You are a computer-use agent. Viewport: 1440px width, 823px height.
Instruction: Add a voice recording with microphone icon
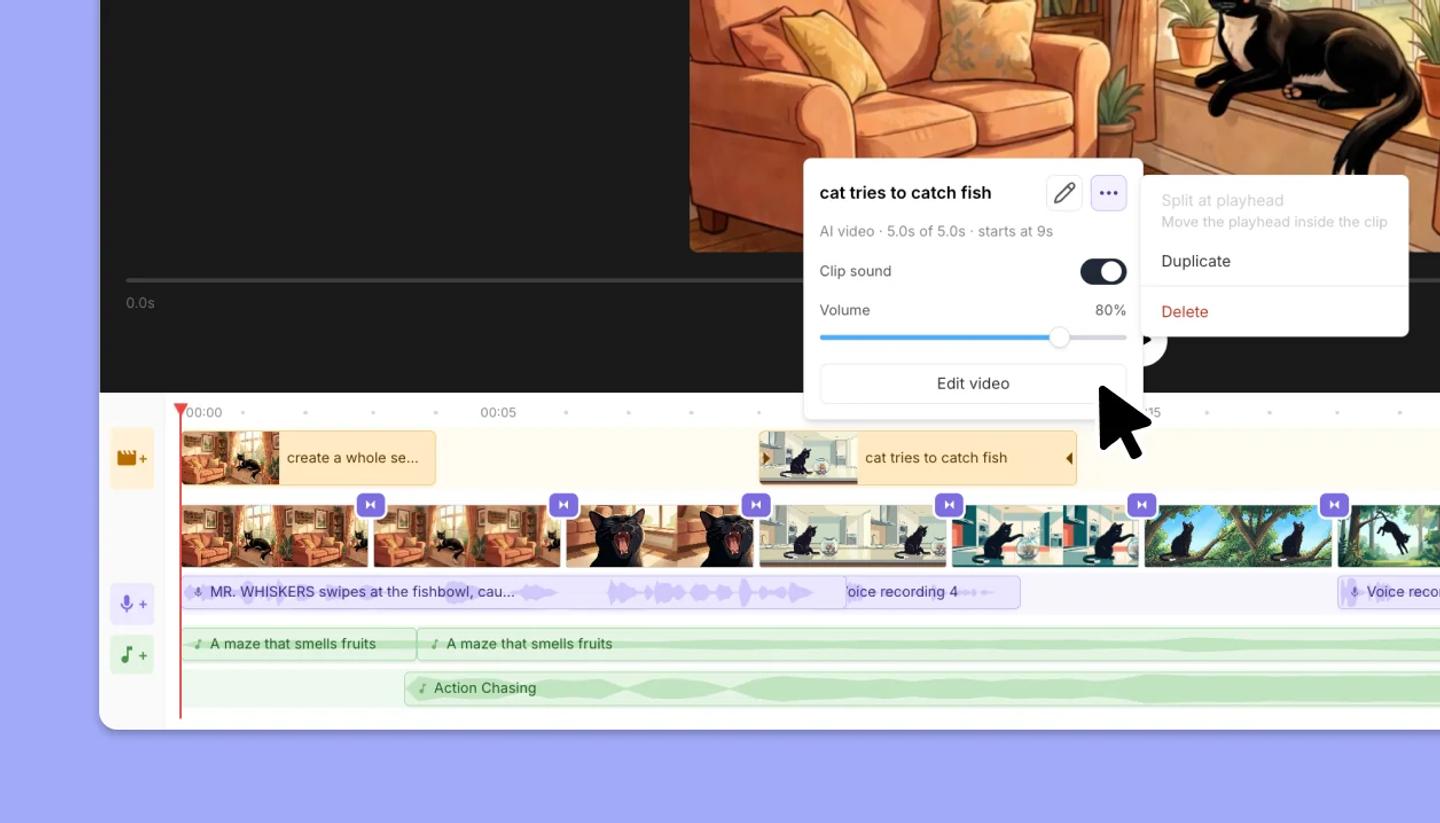(132, 604)
